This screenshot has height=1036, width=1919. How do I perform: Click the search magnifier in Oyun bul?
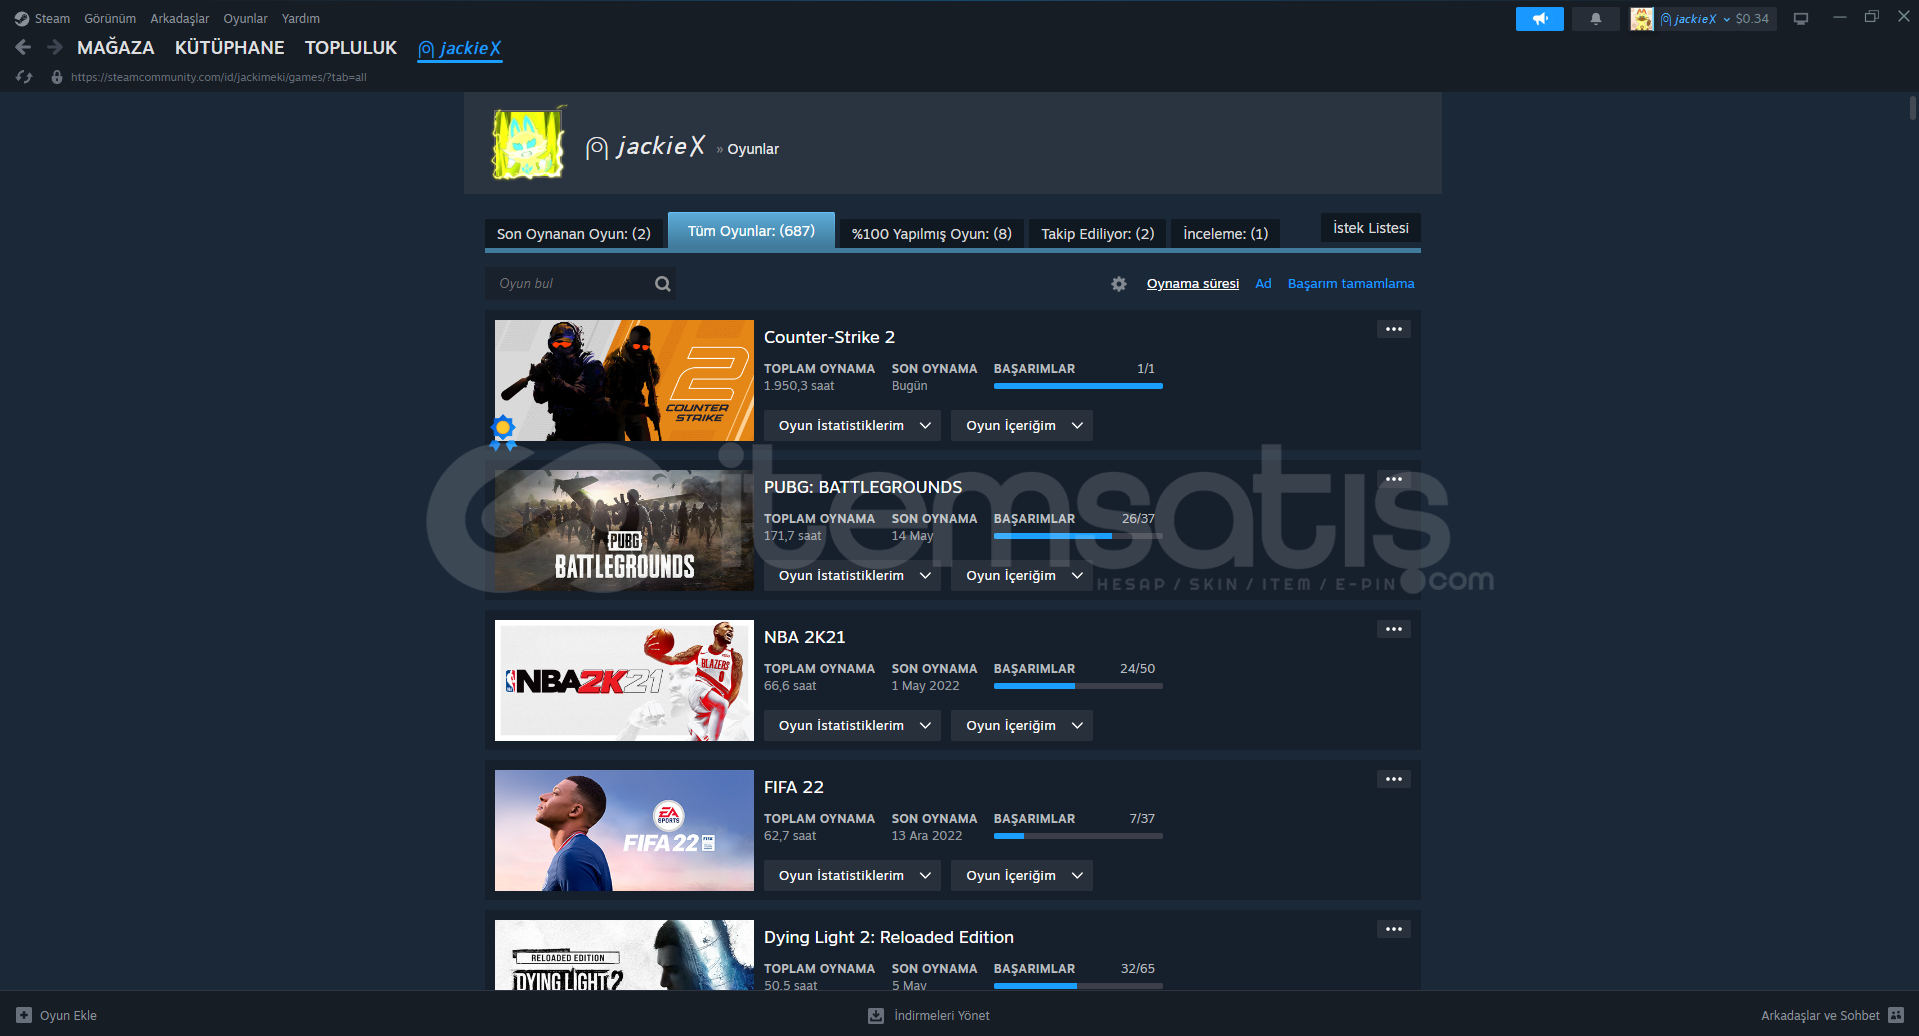(x=662, y=284)
